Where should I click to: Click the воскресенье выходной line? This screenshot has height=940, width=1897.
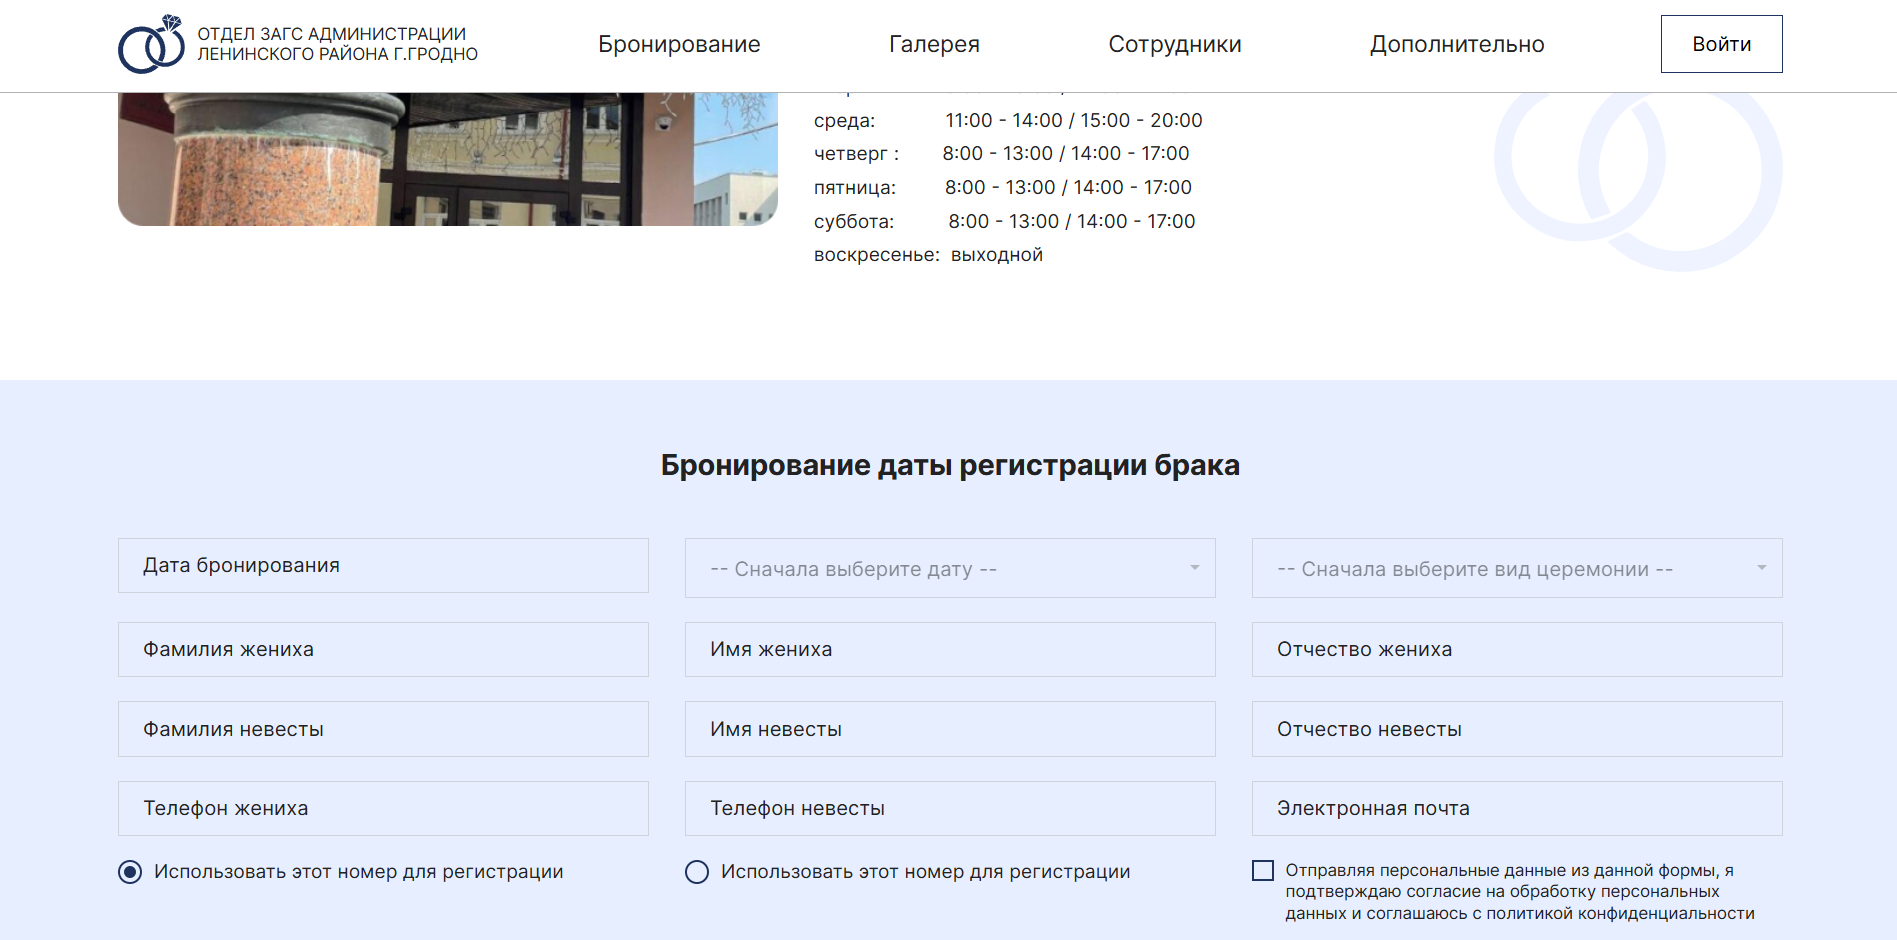coord(928,255)
